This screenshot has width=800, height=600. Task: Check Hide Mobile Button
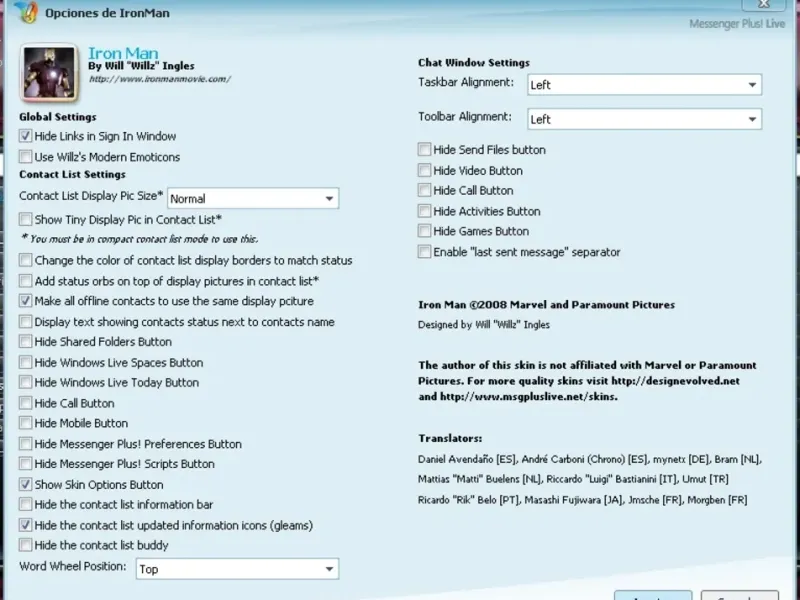25,423
